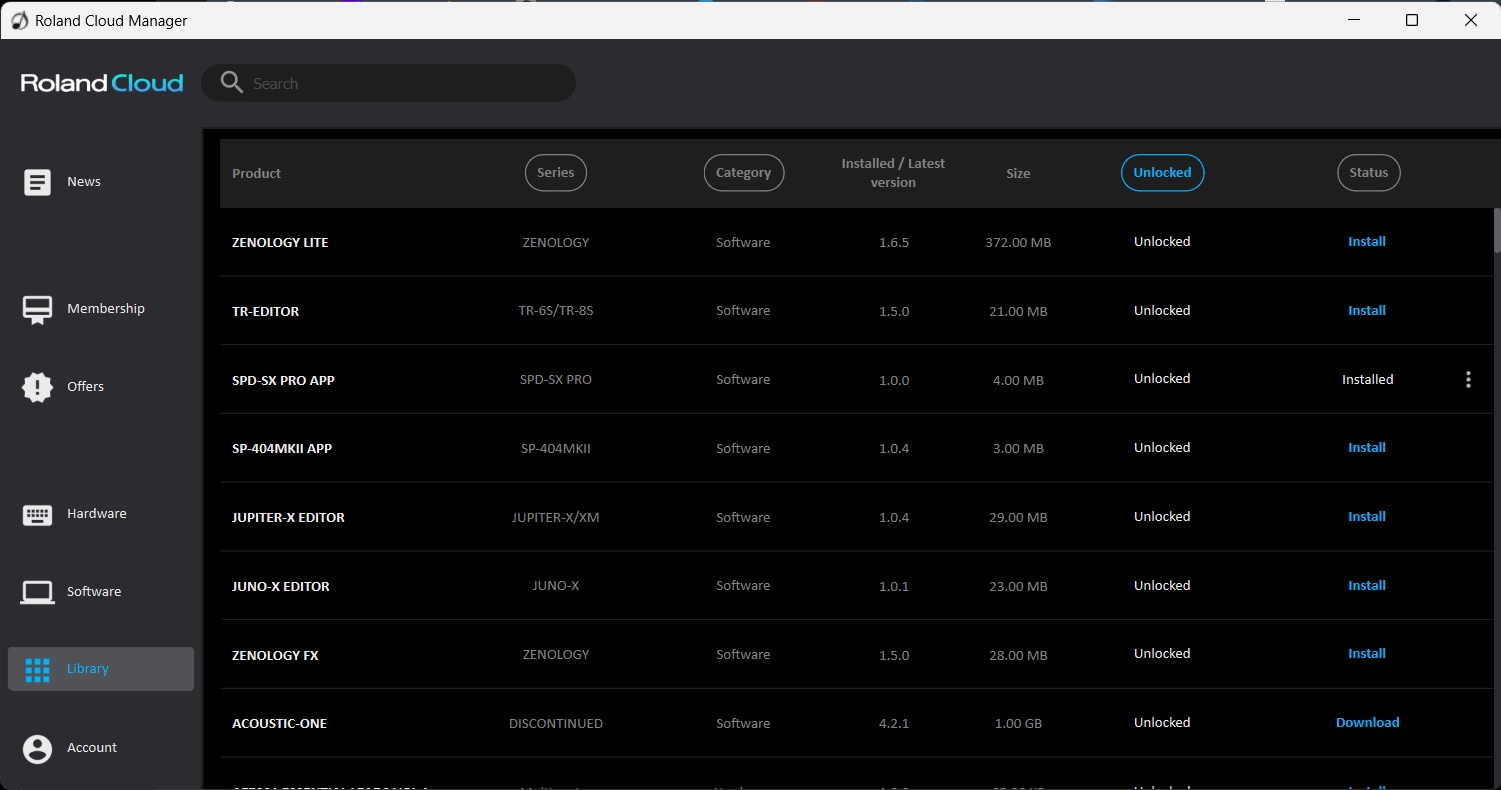Click the Library grid icon

tap(37, 670)
